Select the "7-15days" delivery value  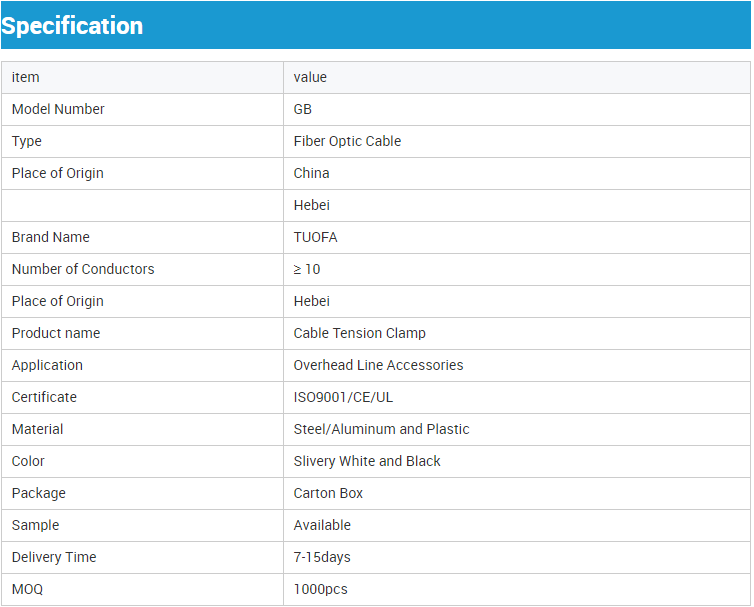pyautogui.click(x=322, y=557)
